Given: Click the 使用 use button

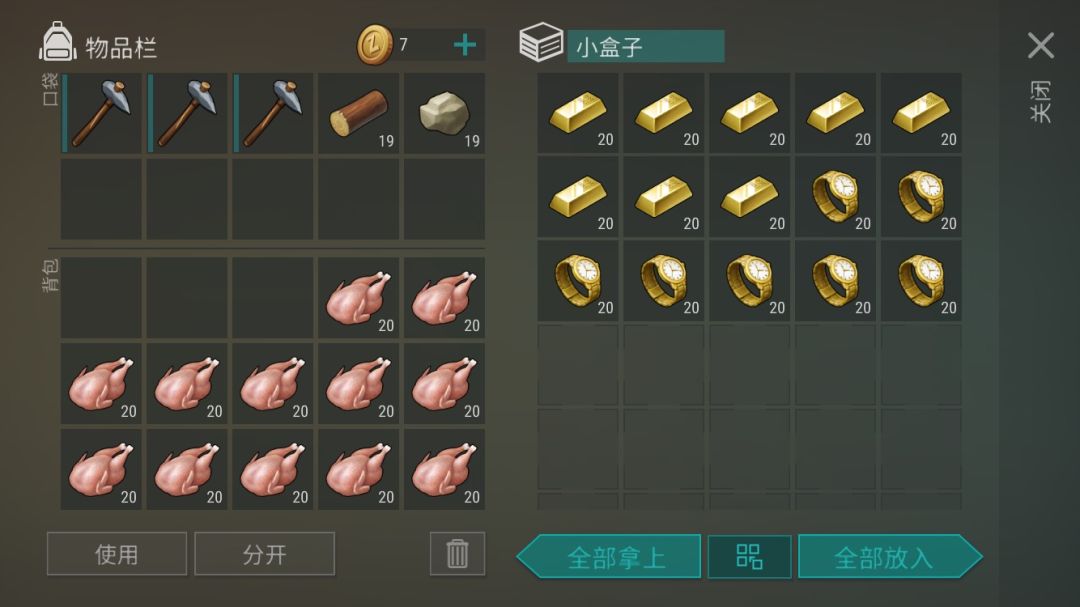Looking at the screenshot, I should pos(116,553).
